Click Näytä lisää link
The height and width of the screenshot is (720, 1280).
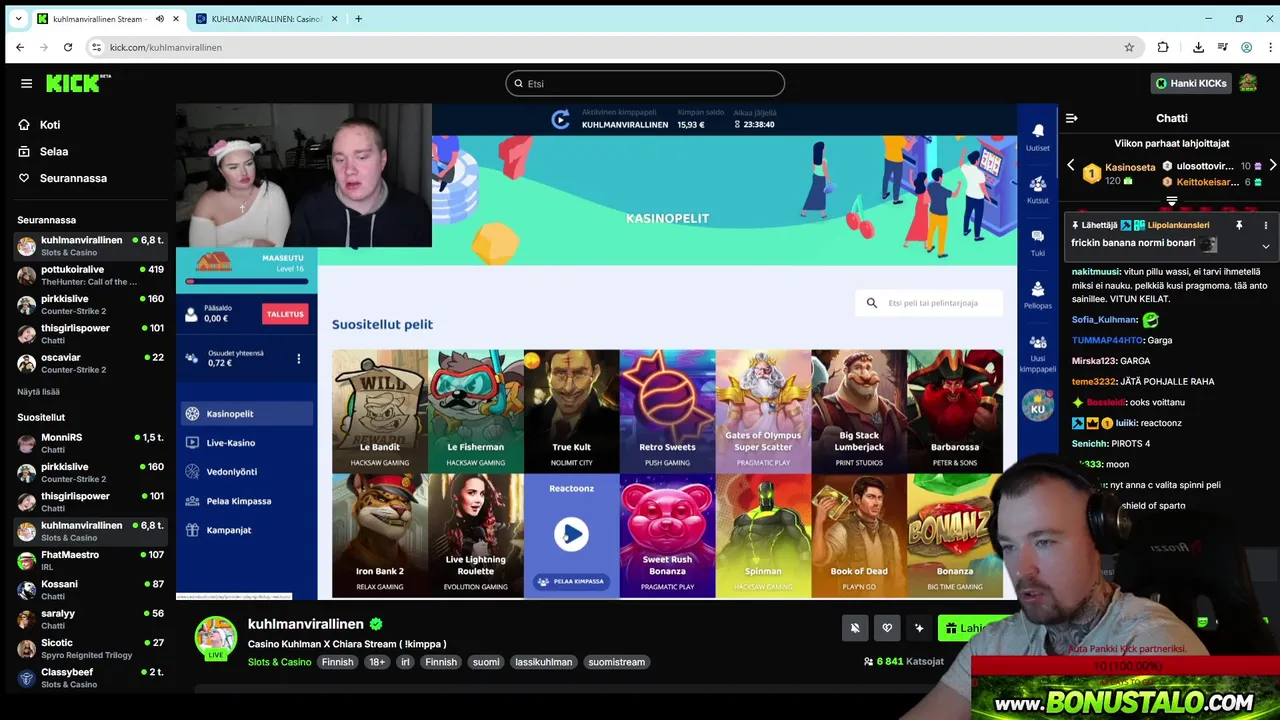(x=38, y=392)
